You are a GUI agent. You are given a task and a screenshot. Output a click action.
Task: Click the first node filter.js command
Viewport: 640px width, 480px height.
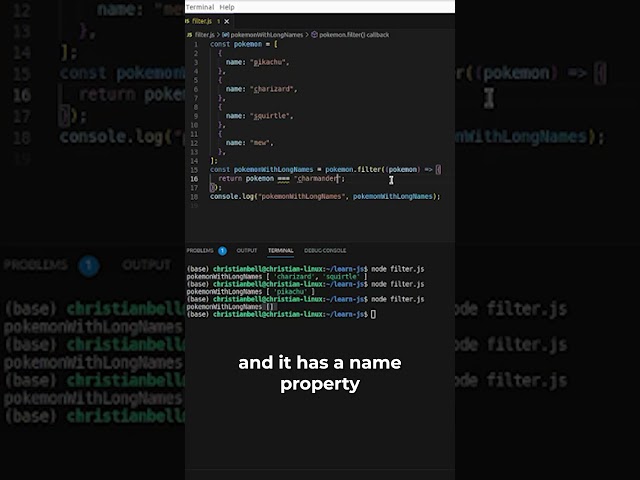(x=398, y=269)
